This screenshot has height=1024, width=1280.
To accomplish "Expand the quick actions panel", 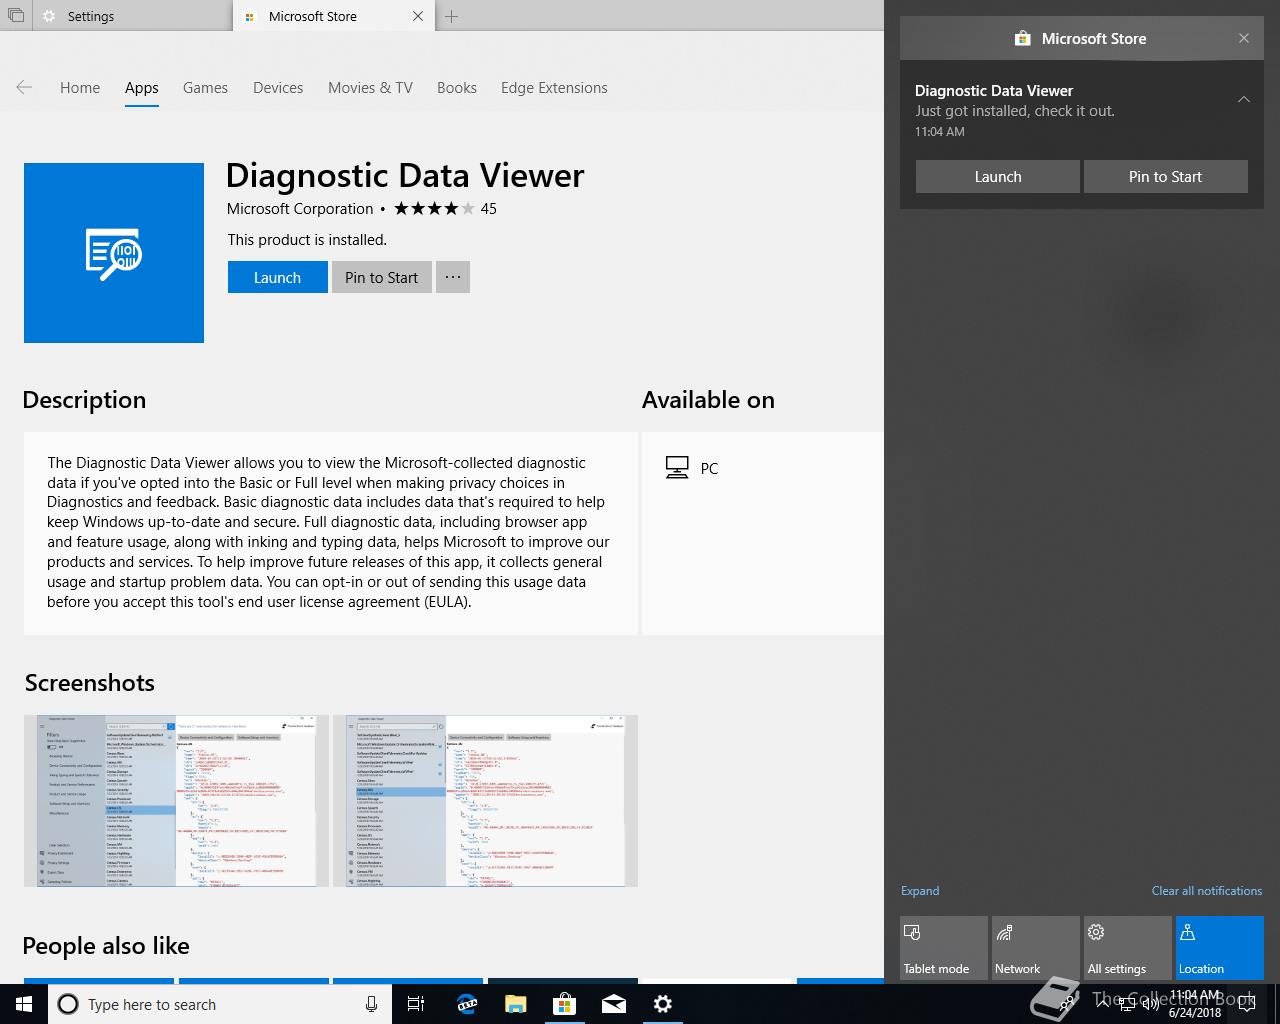I will point(920,891).
